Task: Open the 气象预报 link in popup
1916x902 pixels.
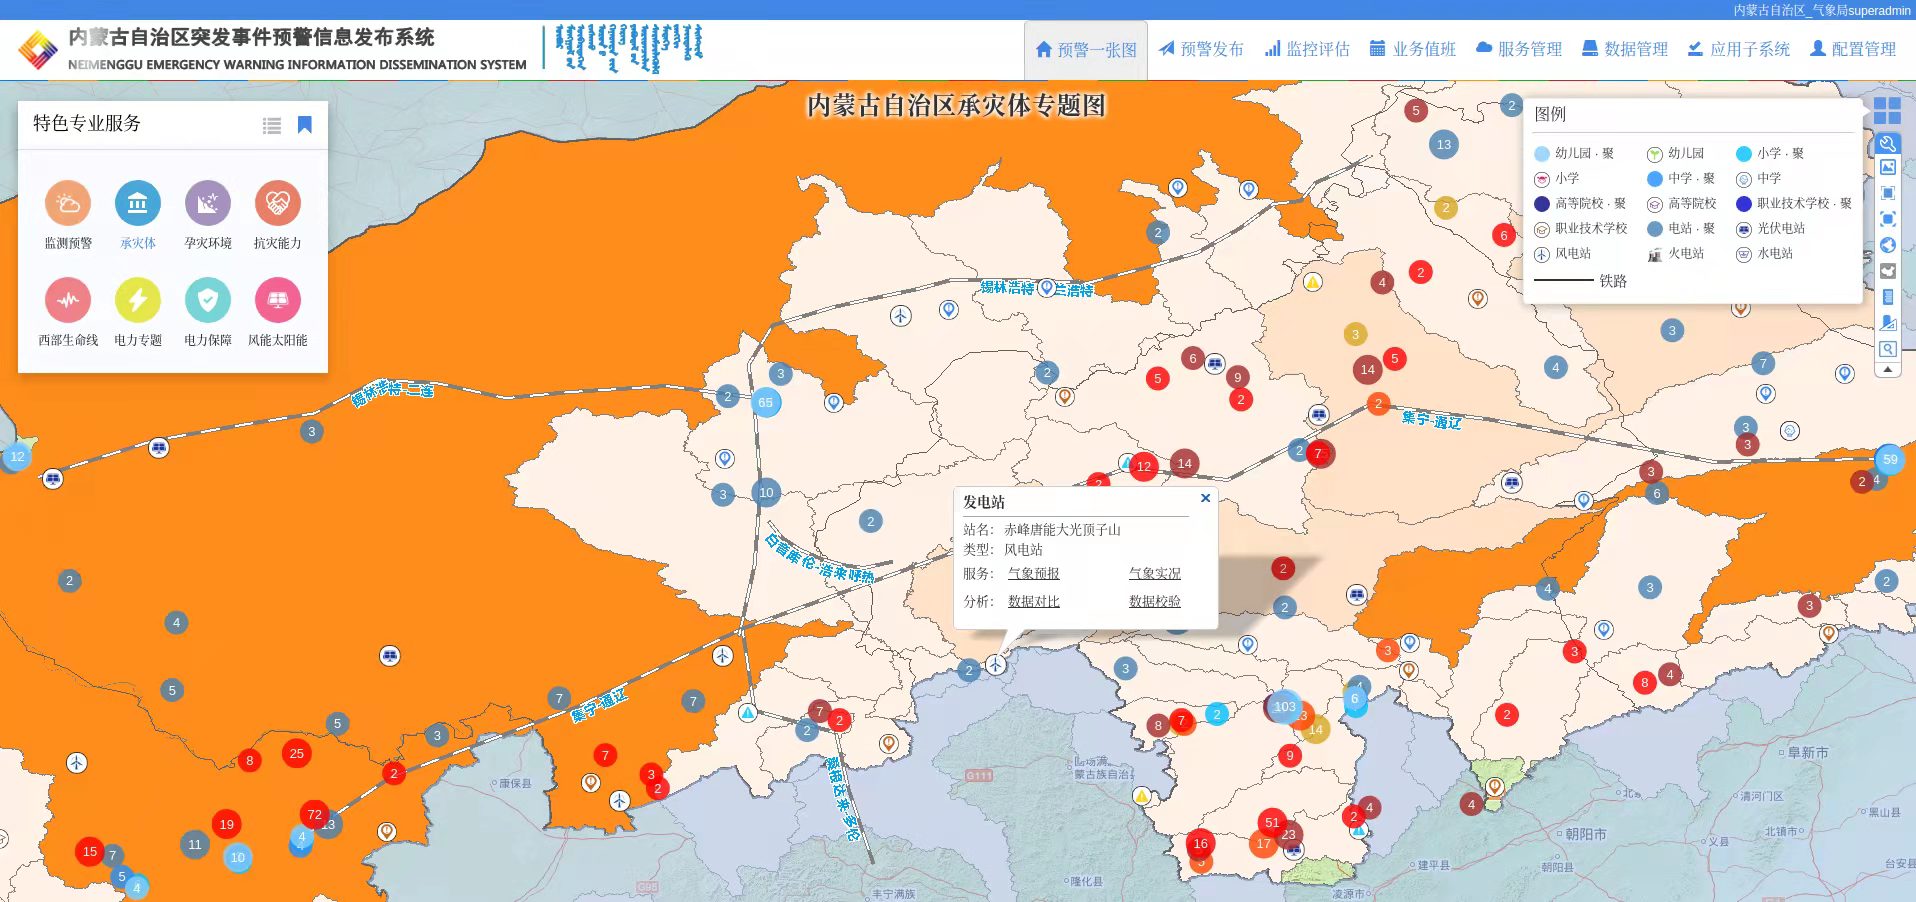Action: [x=1034, y=573]
